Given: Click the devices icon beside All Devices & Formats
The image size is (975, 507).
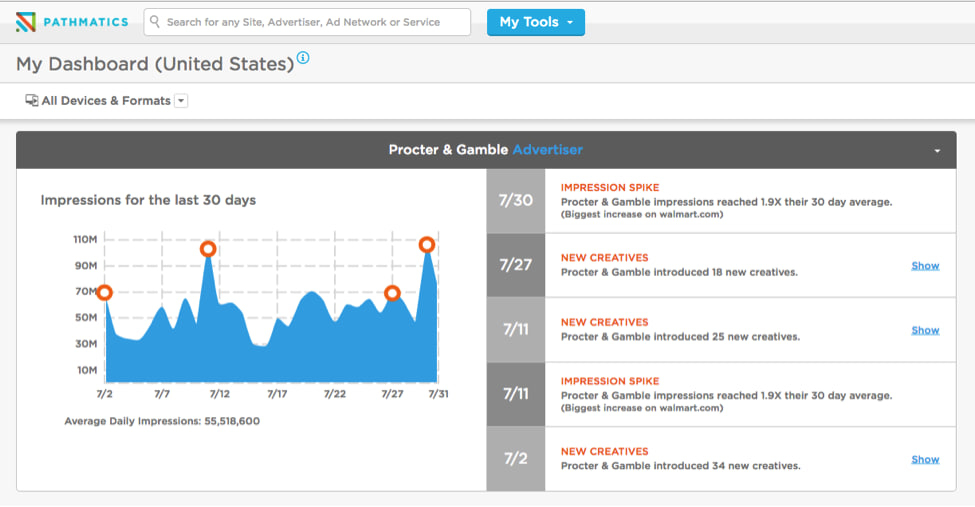Looking at the screenshot, I should pyautogui.click(x=31, y=101).
